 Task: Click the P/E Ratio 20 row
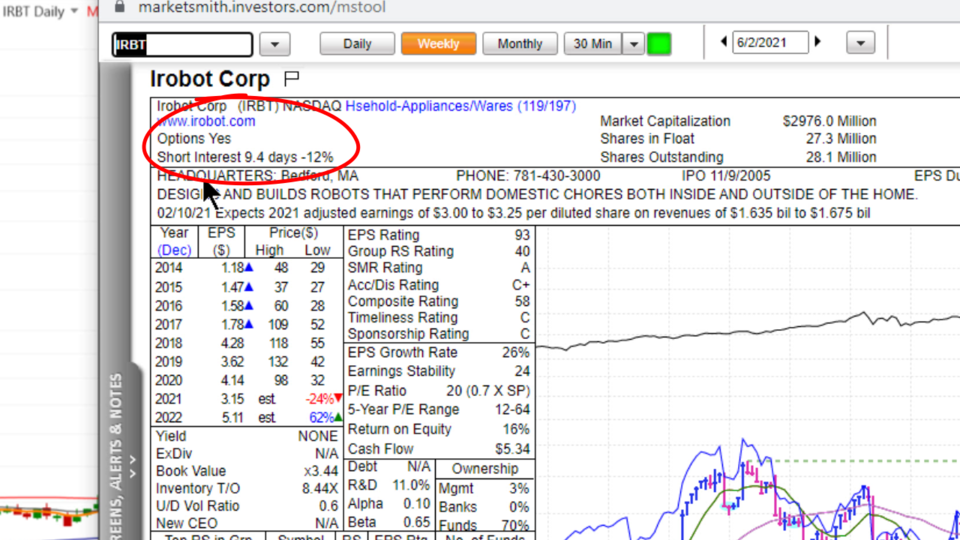[439, 391]
